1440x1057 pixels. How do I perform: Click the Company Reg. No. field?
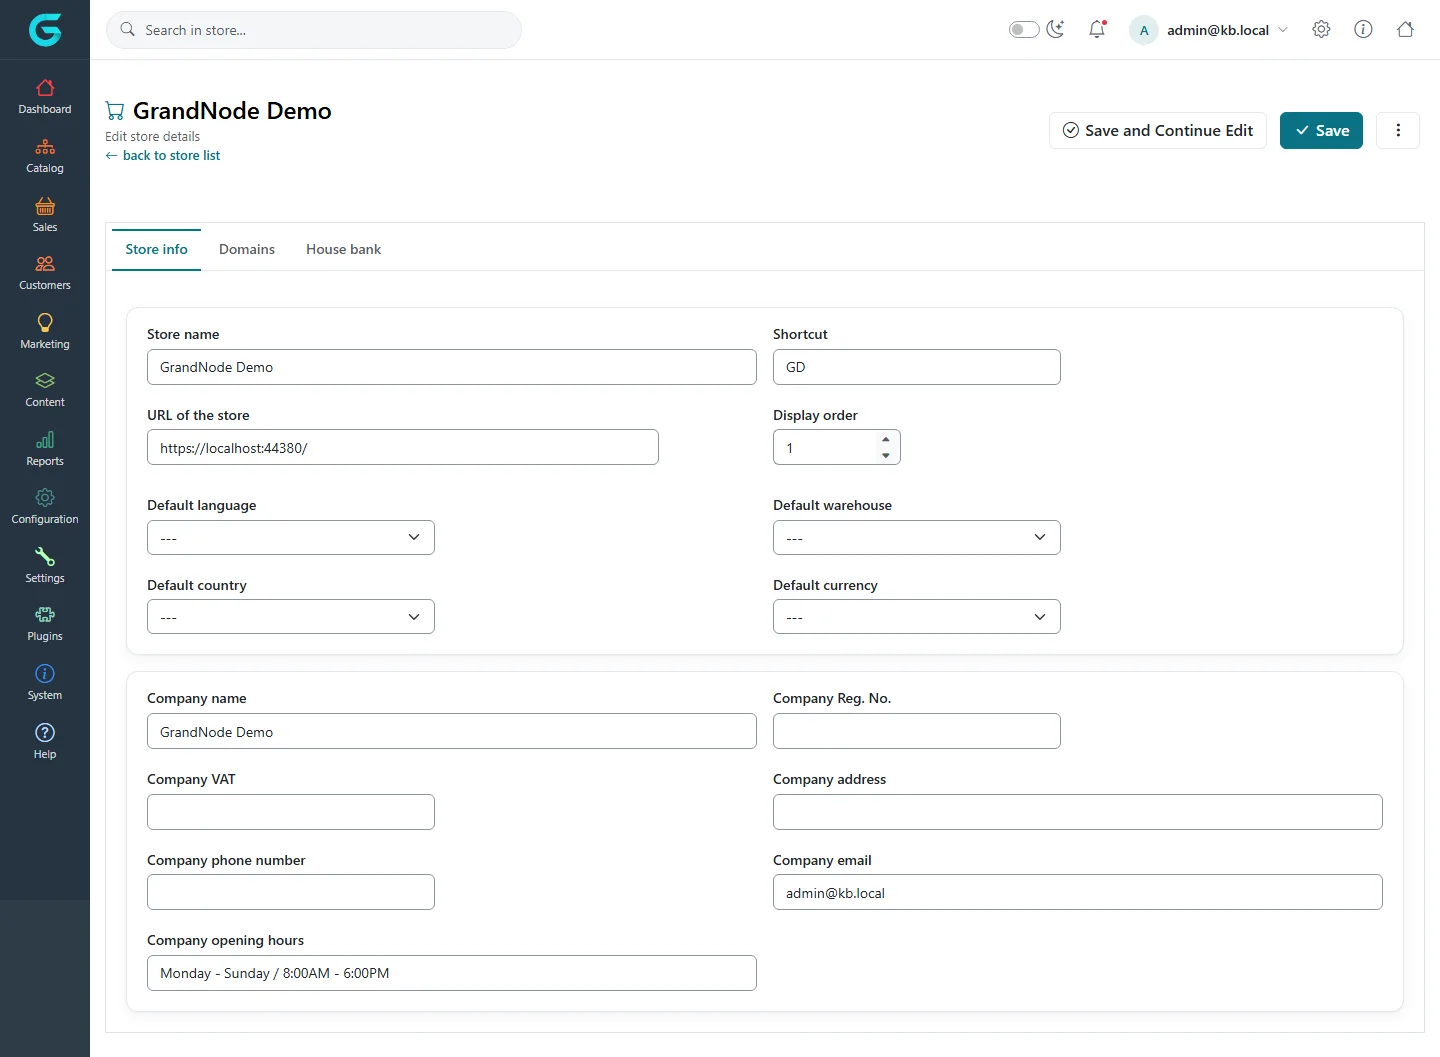917,731
